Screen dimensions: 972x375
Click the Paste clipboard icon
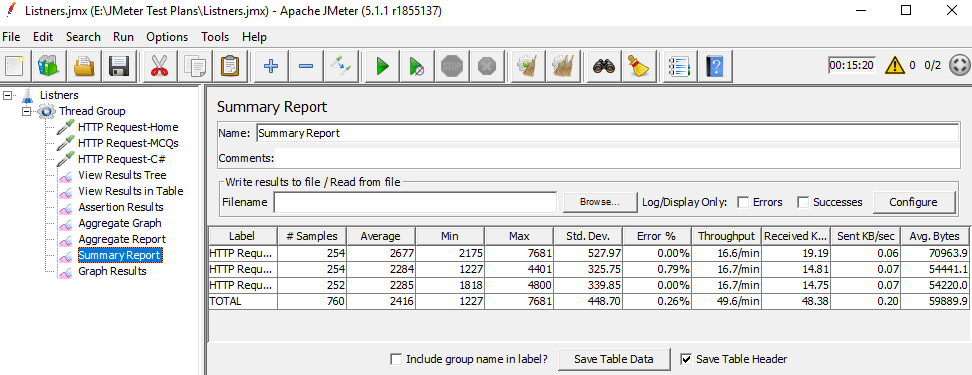[230, 65]
